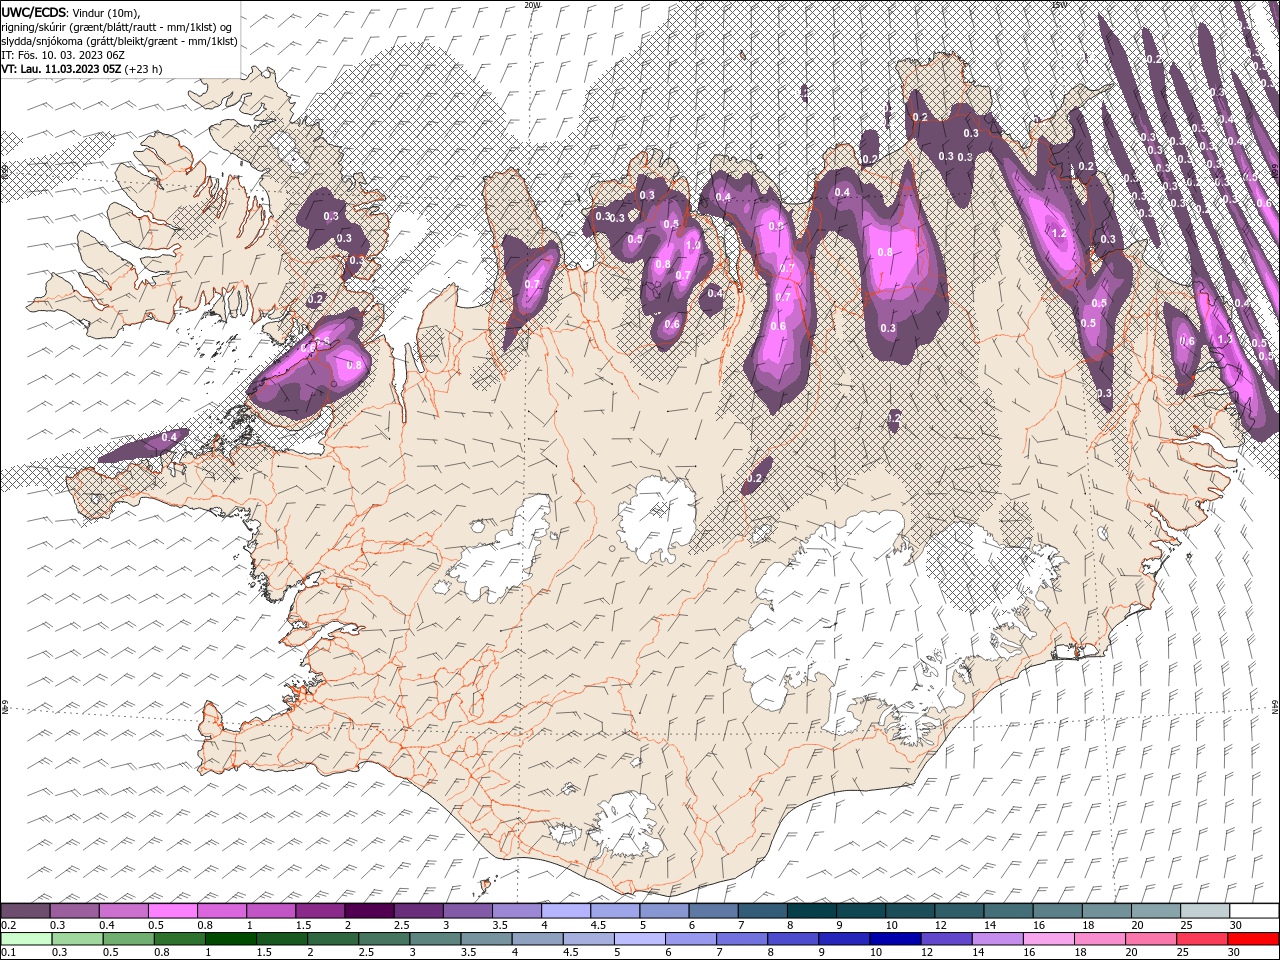This screenshot has height=960, width=1280.
Task: Choose the green 0.8 swatch in lower legend
Action: tap(180, 939)
